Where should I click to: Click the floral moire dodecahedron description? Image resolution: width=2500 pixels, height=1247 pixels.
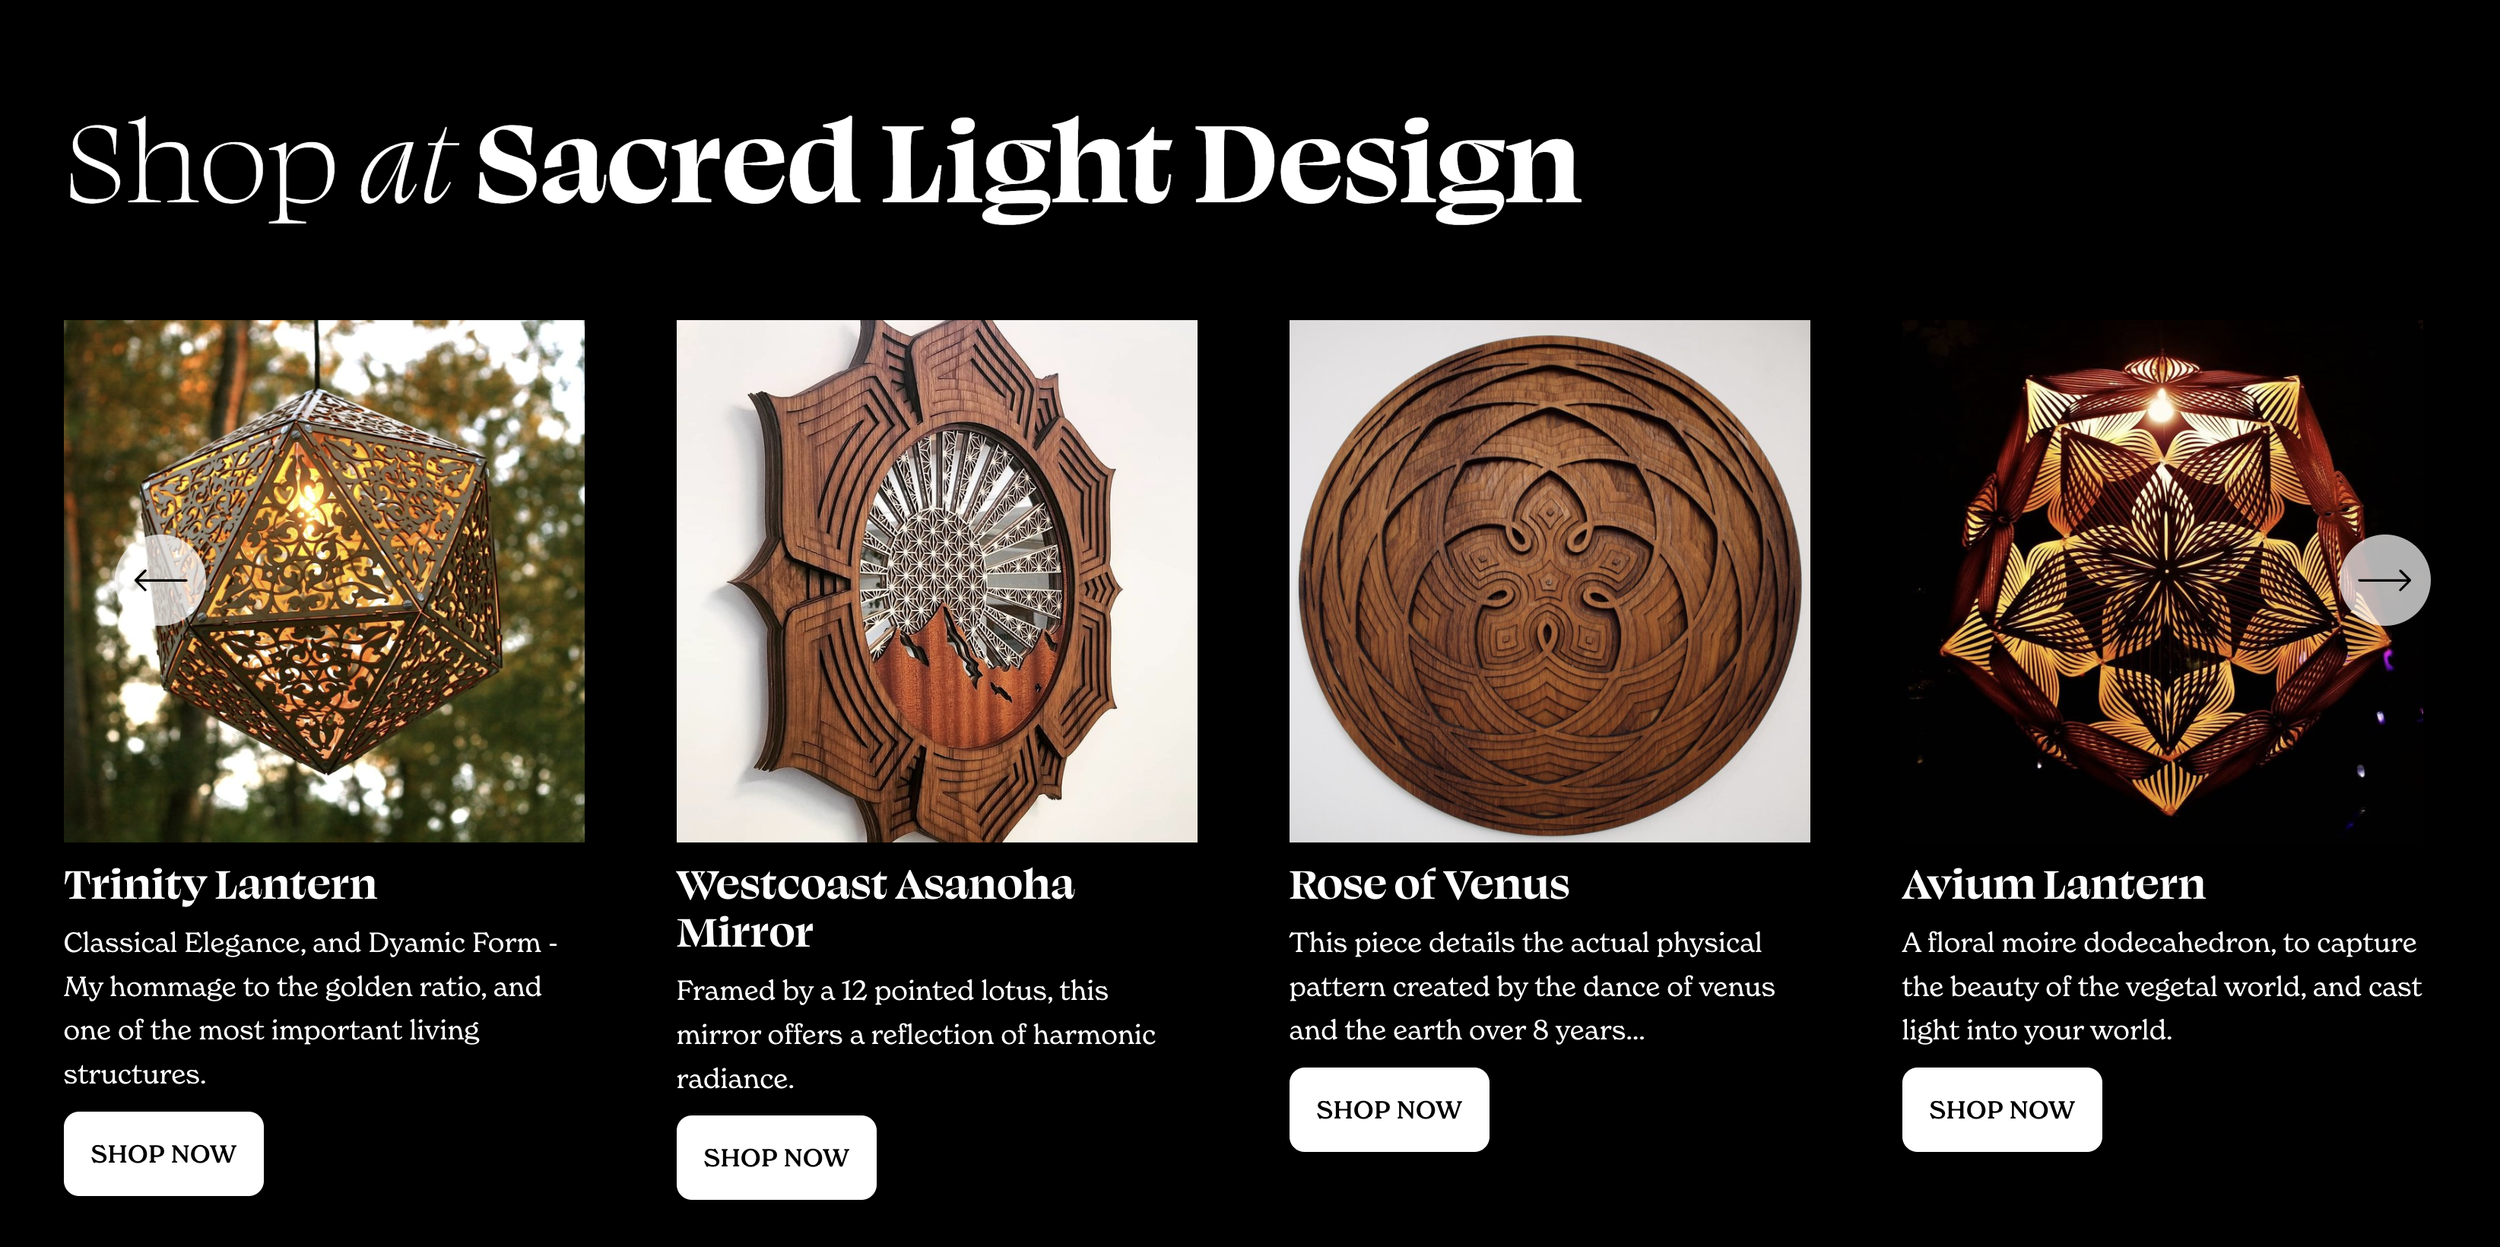2162,986
